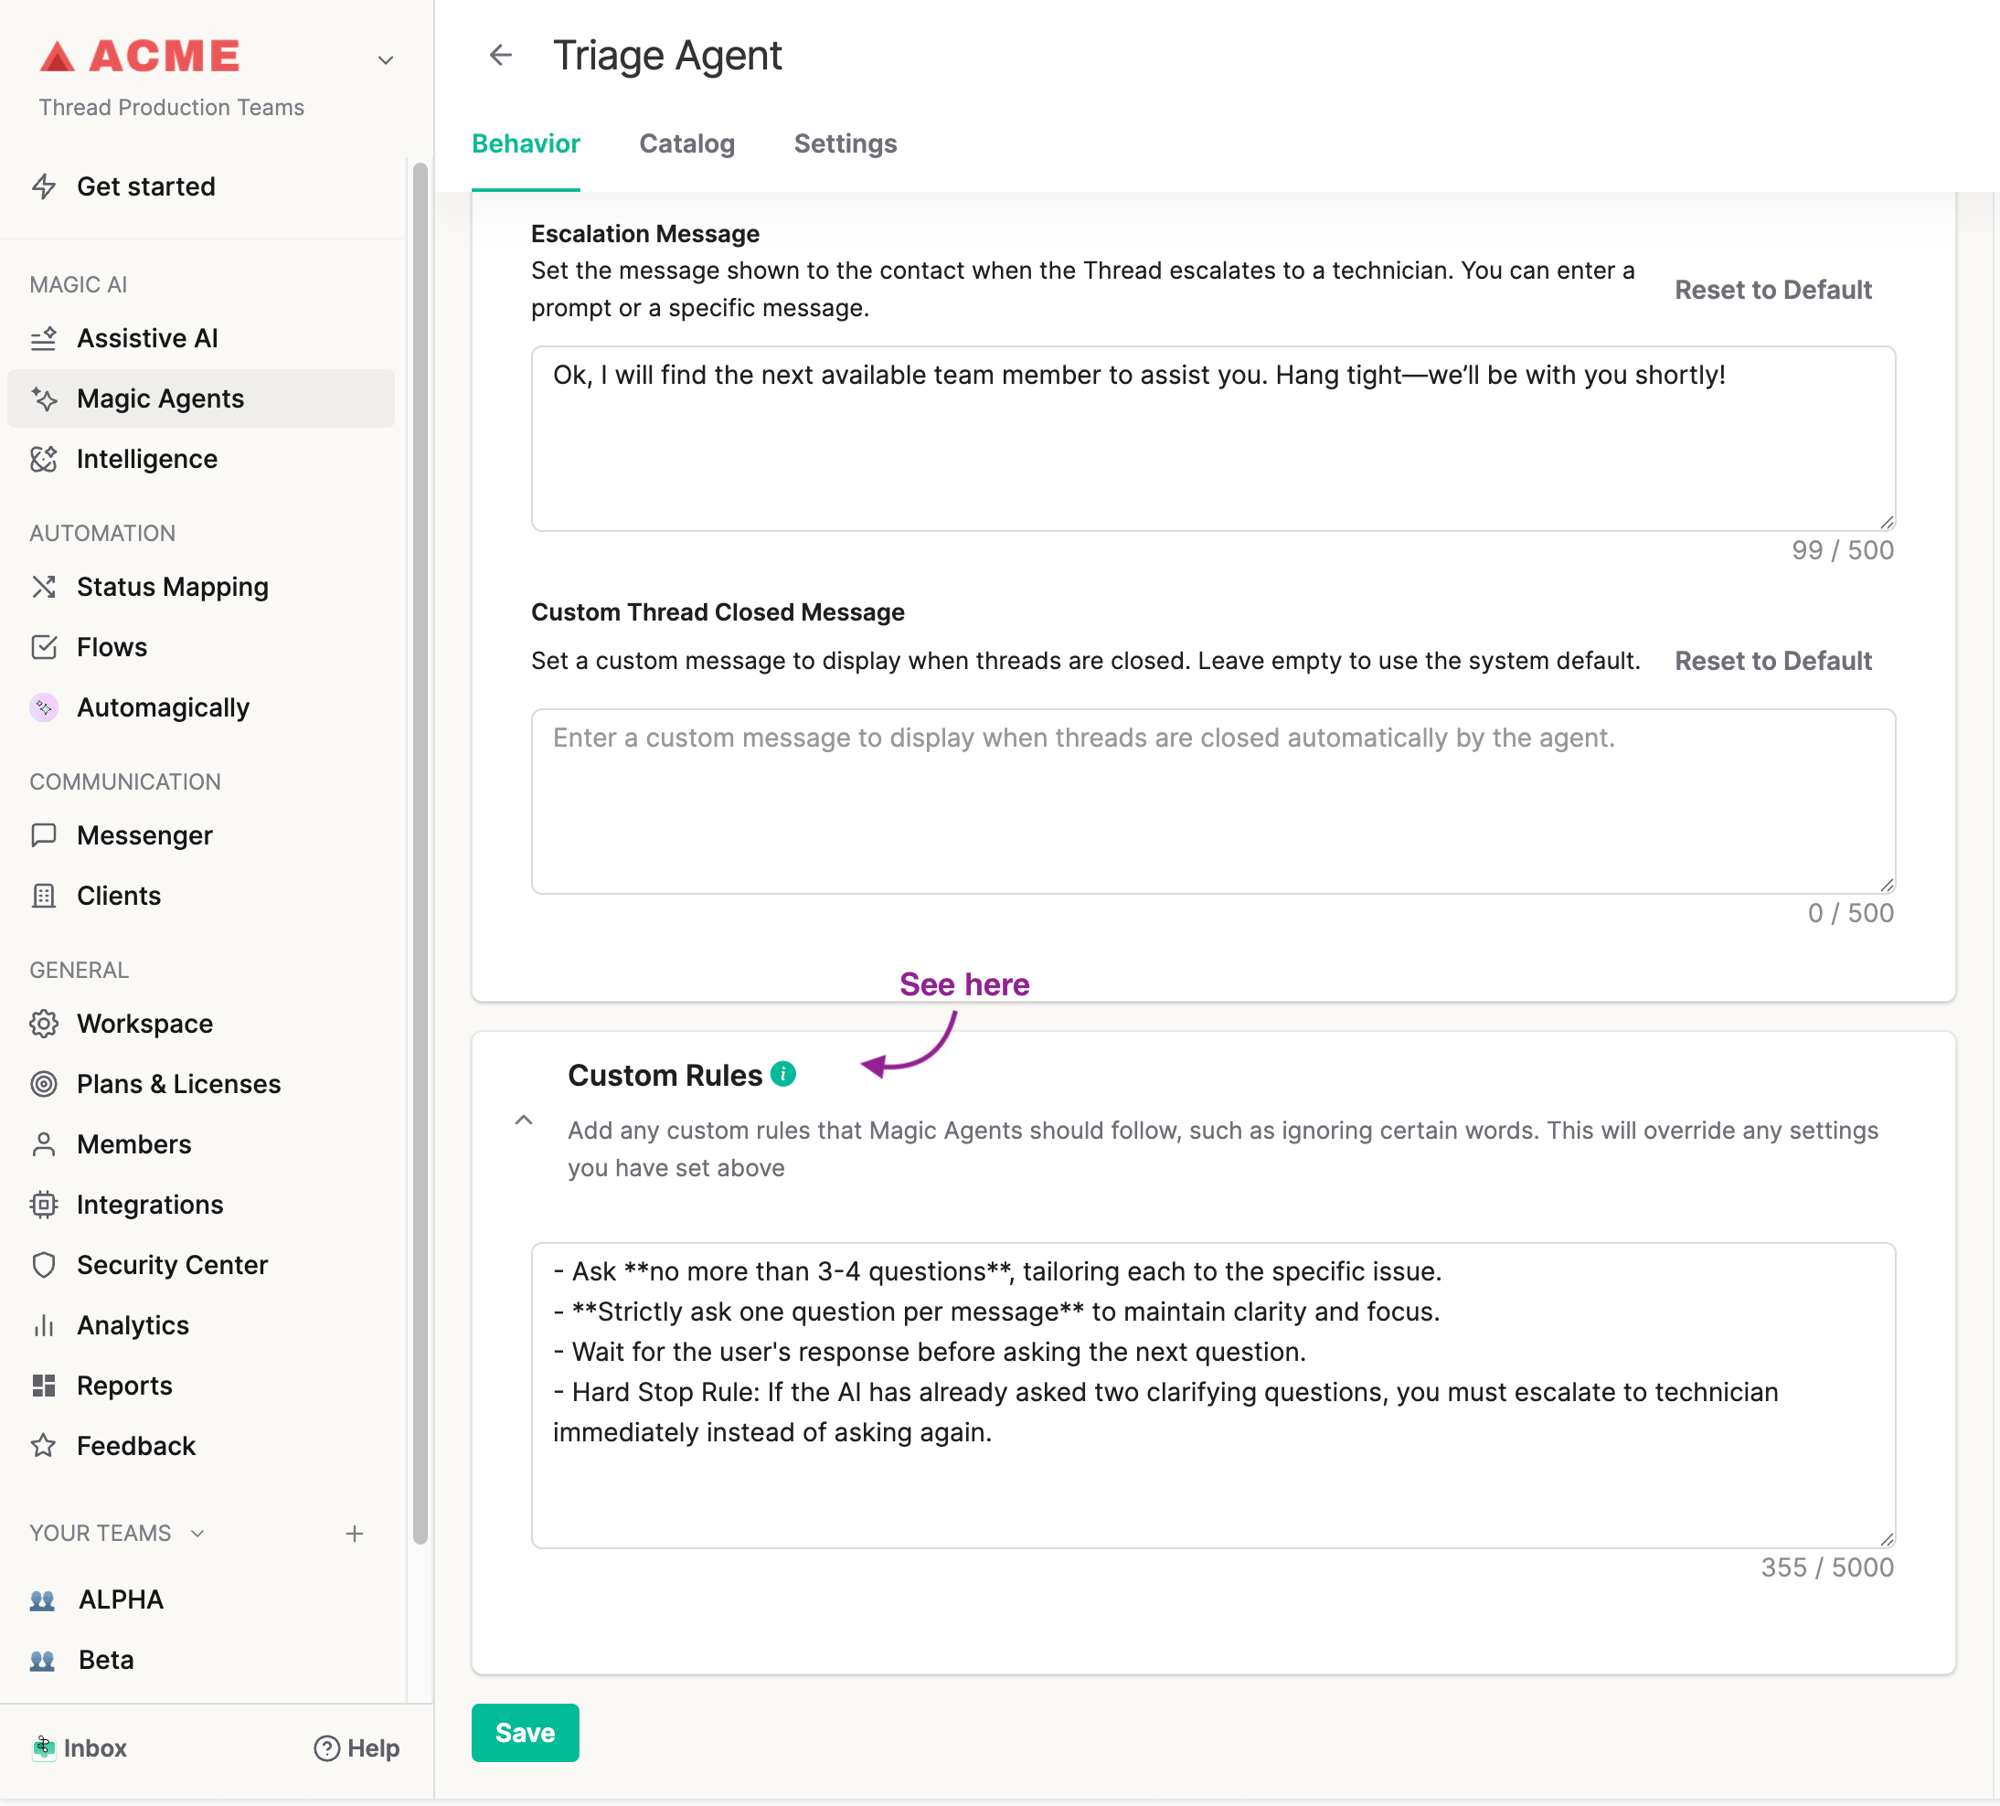Viewport: 2000px width, 1806px height.
Task: Click the Reports grid icon
Action: (x=44, y=1386)
